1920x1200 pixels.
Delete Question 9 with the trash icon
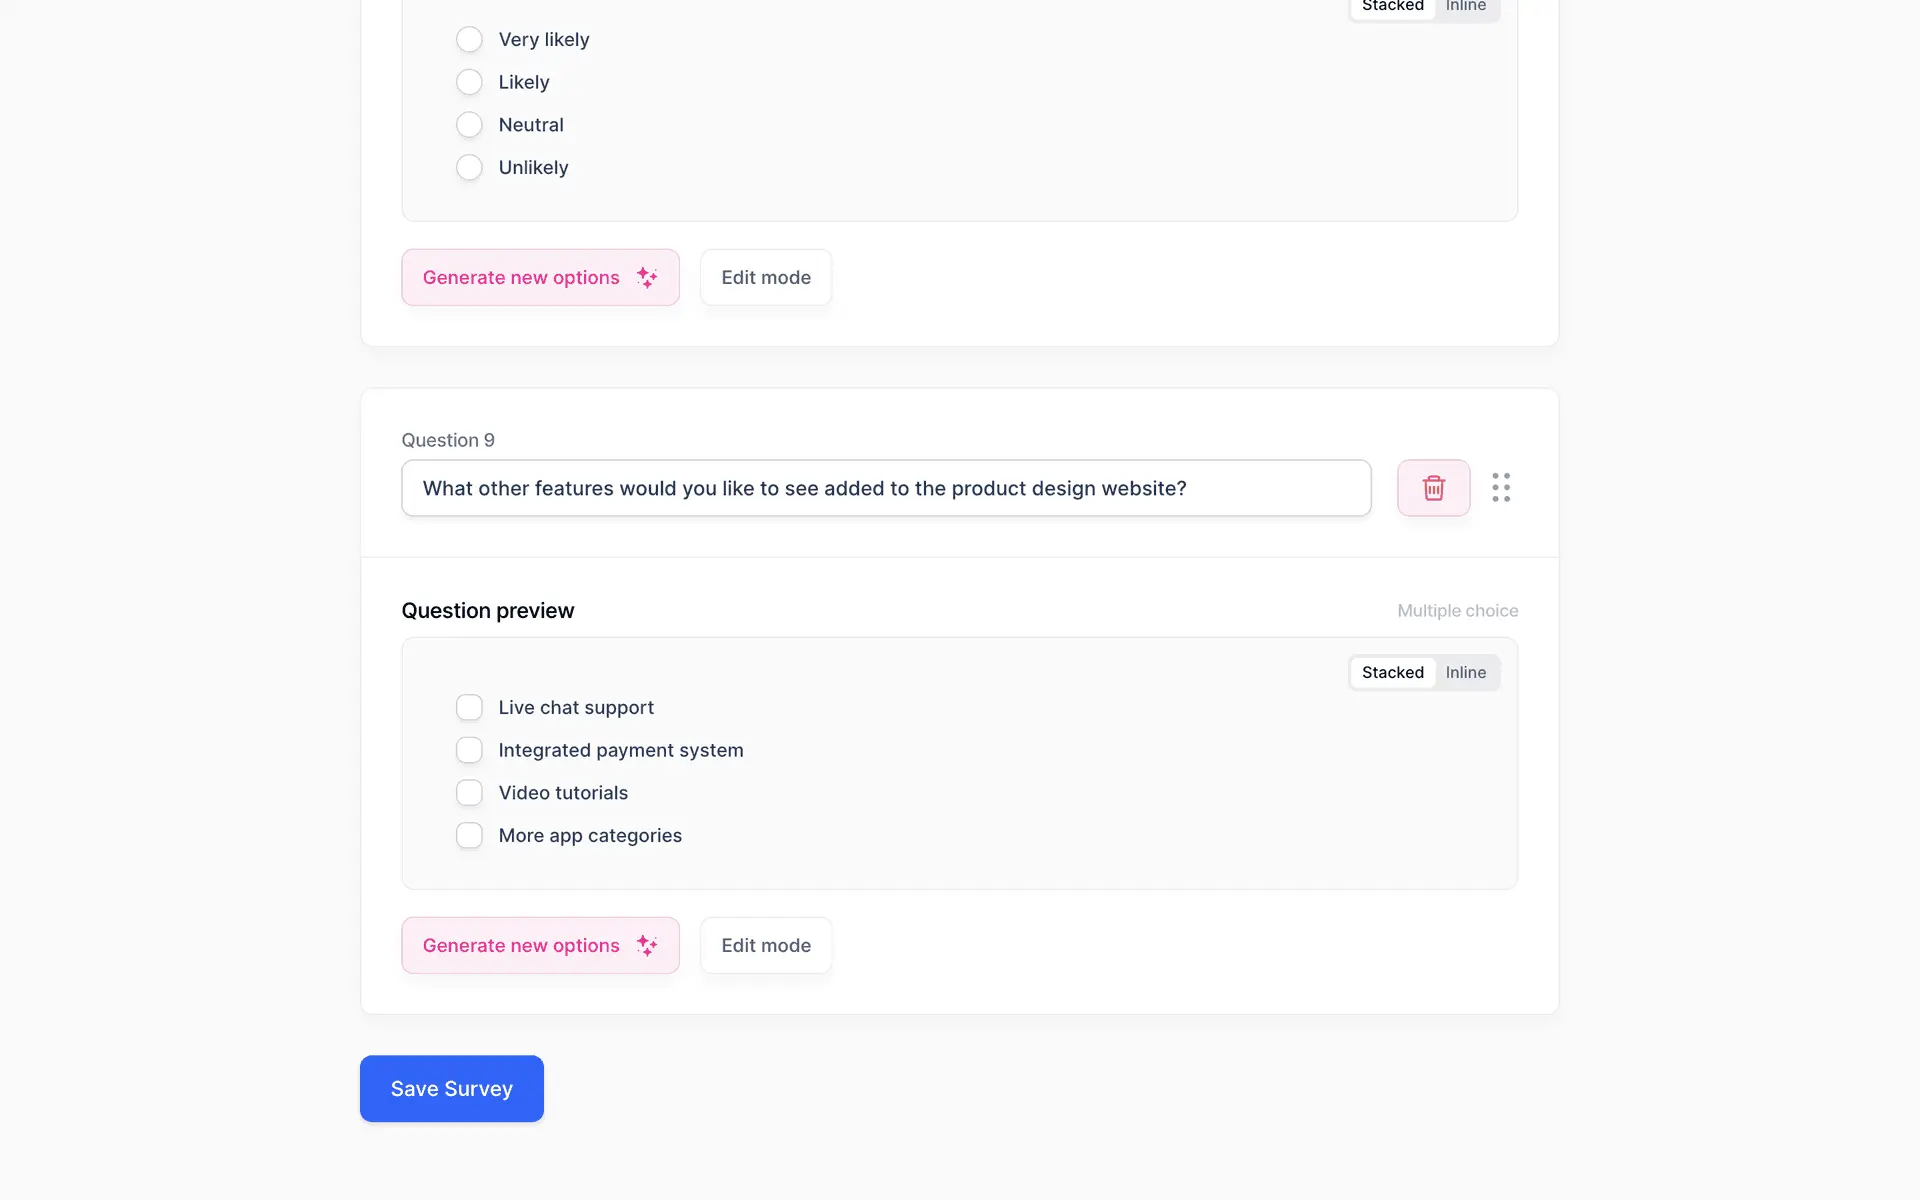[1433, 488]
